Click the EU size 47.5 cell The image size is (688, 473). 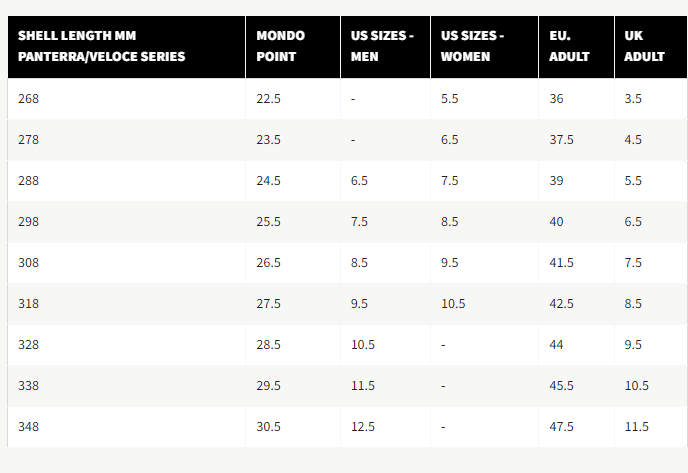tap(562, 427)
